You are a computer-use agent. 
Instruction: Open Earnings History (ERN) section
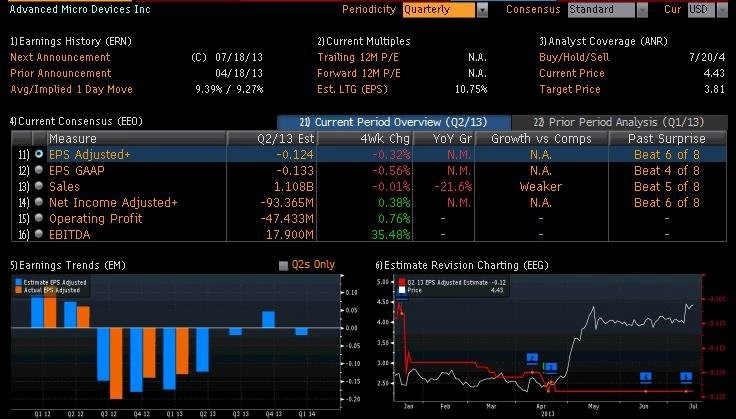pos(71,41)
